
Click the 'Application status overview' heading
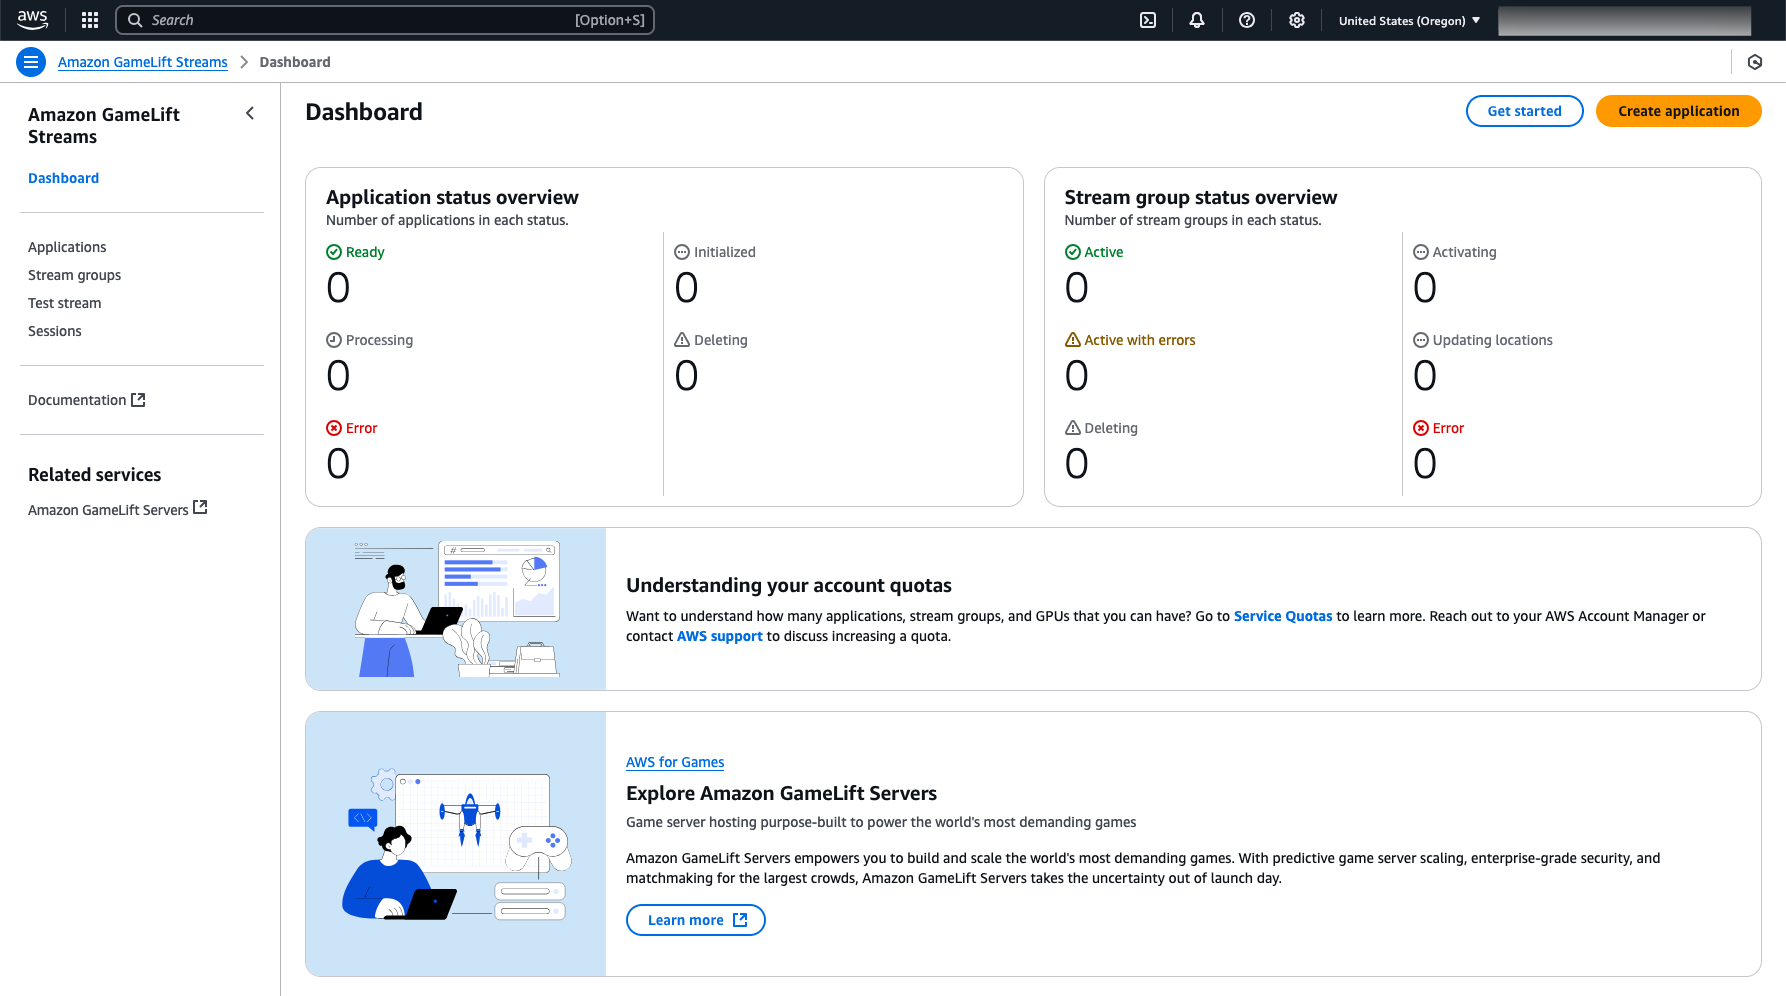tap(452, 197)
